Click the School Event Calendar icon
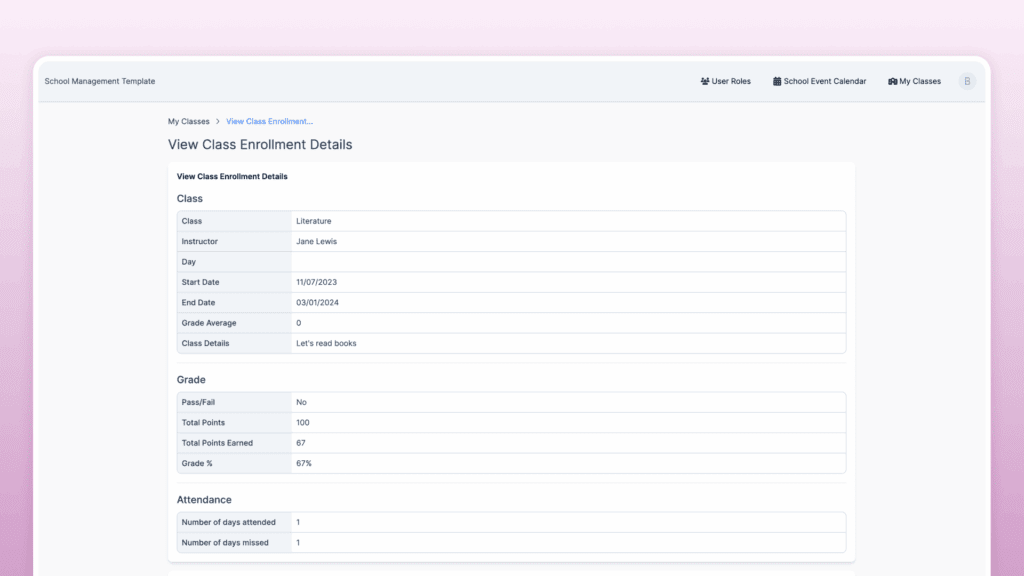 777,81
